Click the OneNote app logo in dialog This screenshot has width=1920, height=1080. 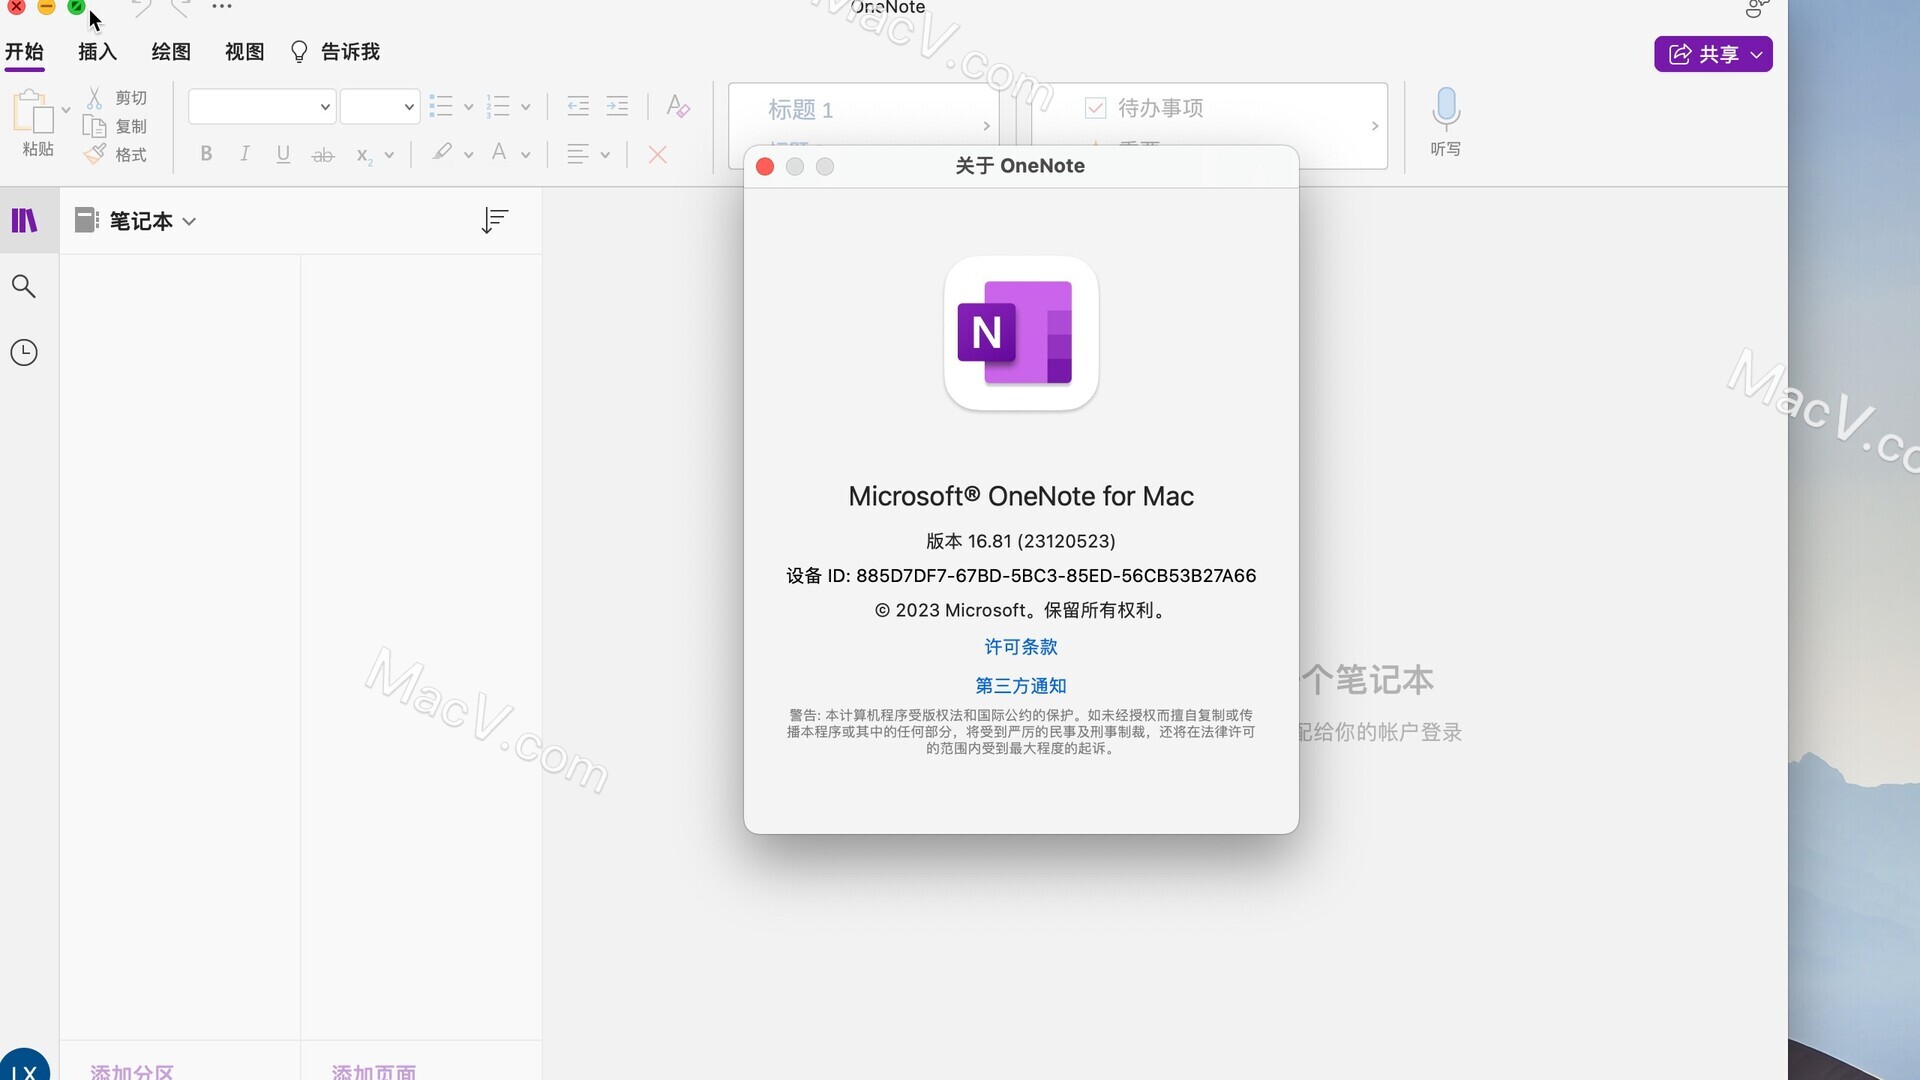pos(1021,333)
